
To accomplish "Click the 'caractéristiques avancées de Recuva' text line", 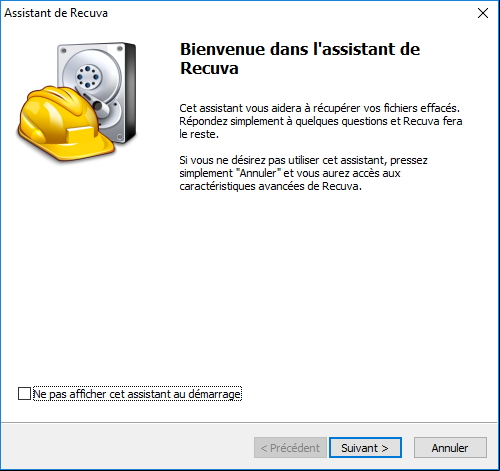I will (x=270, y=186).
